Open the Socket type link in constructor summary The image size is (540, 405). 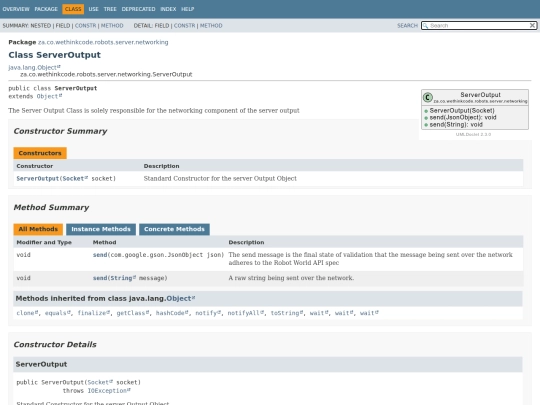click(75, 178)
